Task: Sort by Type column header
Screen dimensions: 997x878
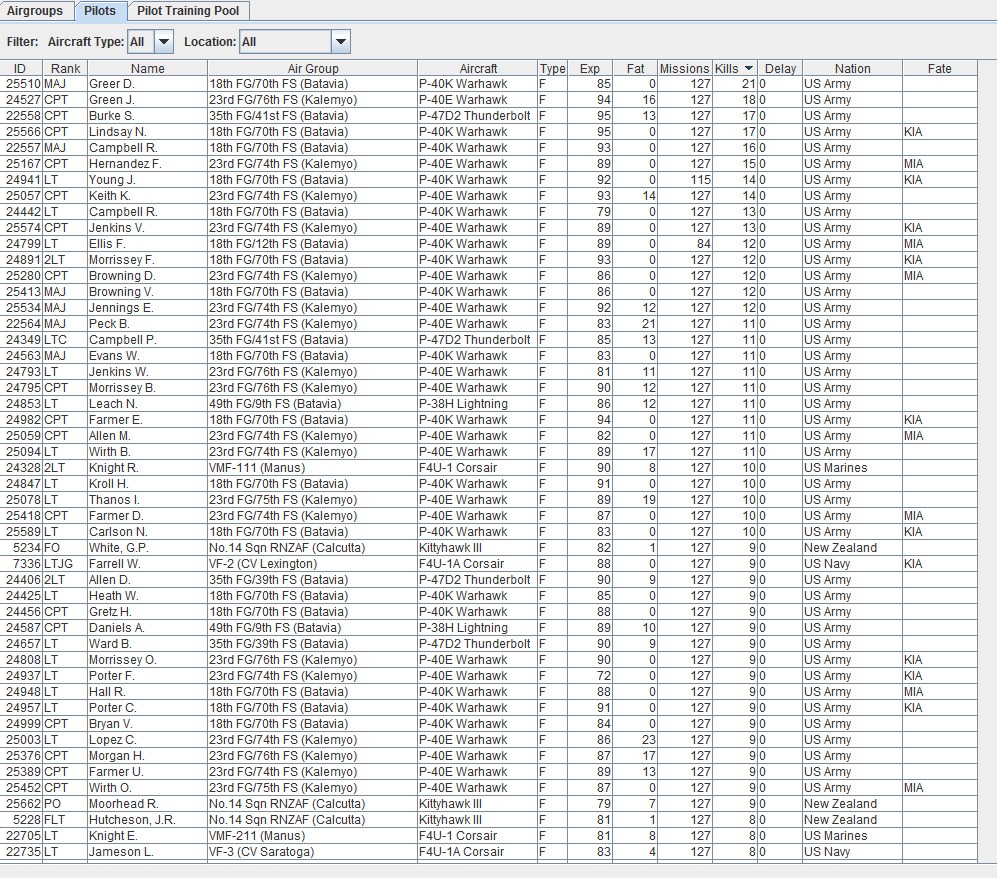Action: [x=553, y=69]
